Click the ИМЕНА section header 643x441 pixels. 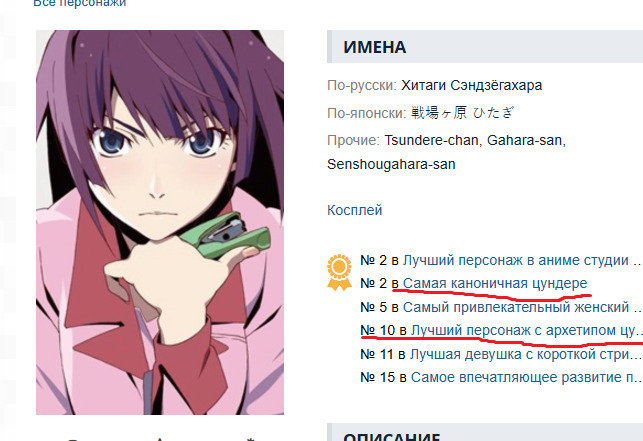point(485,47)
